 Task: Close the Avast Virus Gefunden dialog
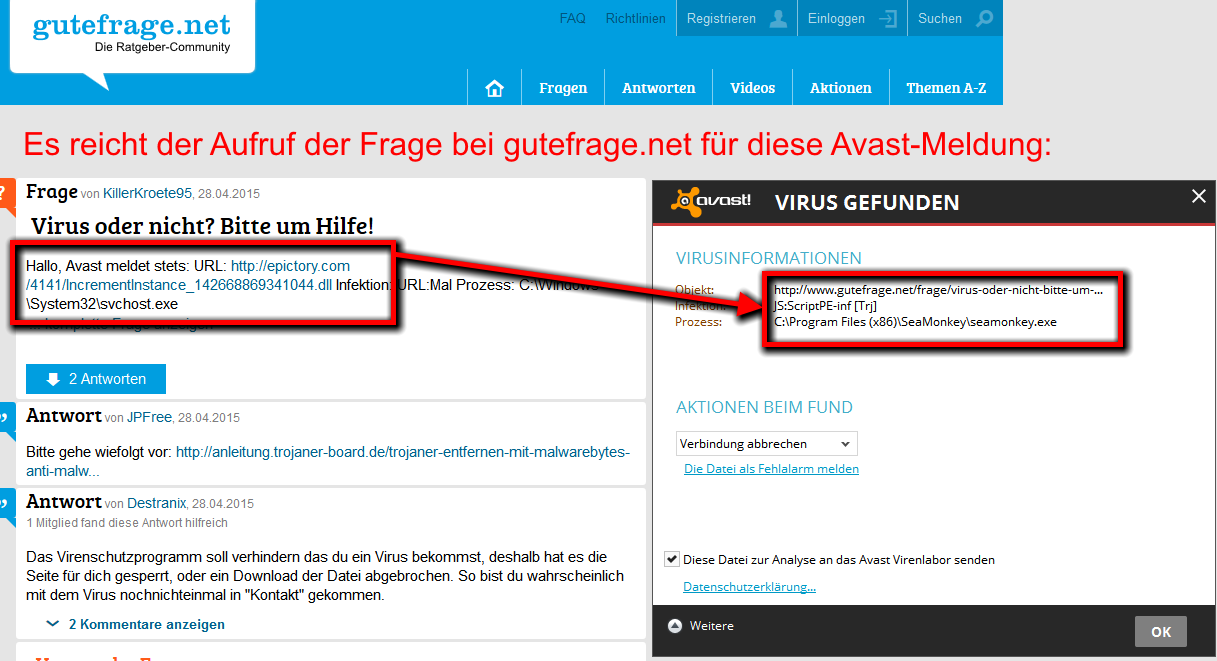(x=1199, y=197)
